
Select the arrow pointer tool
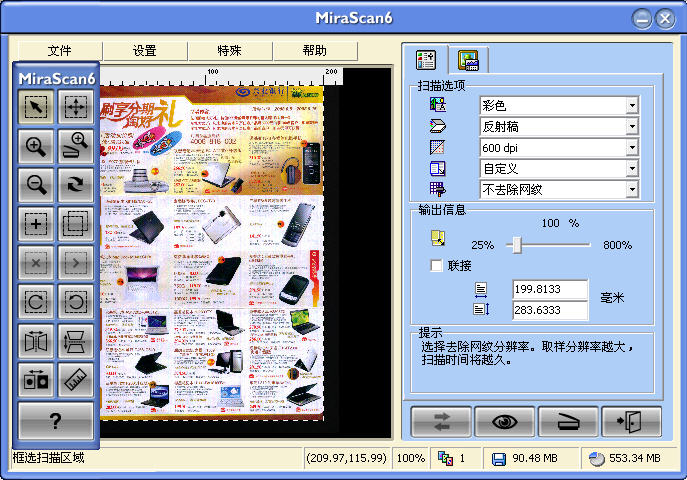36,106
